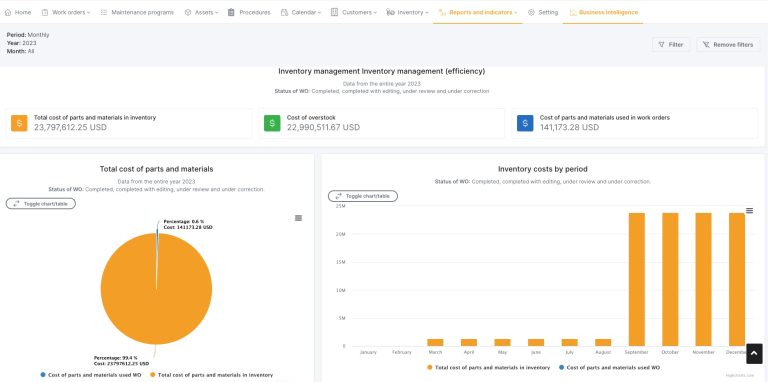
Task: Open the bar chart hamburger menu icon
Action: pyautogui.click(x=749, y=211)
